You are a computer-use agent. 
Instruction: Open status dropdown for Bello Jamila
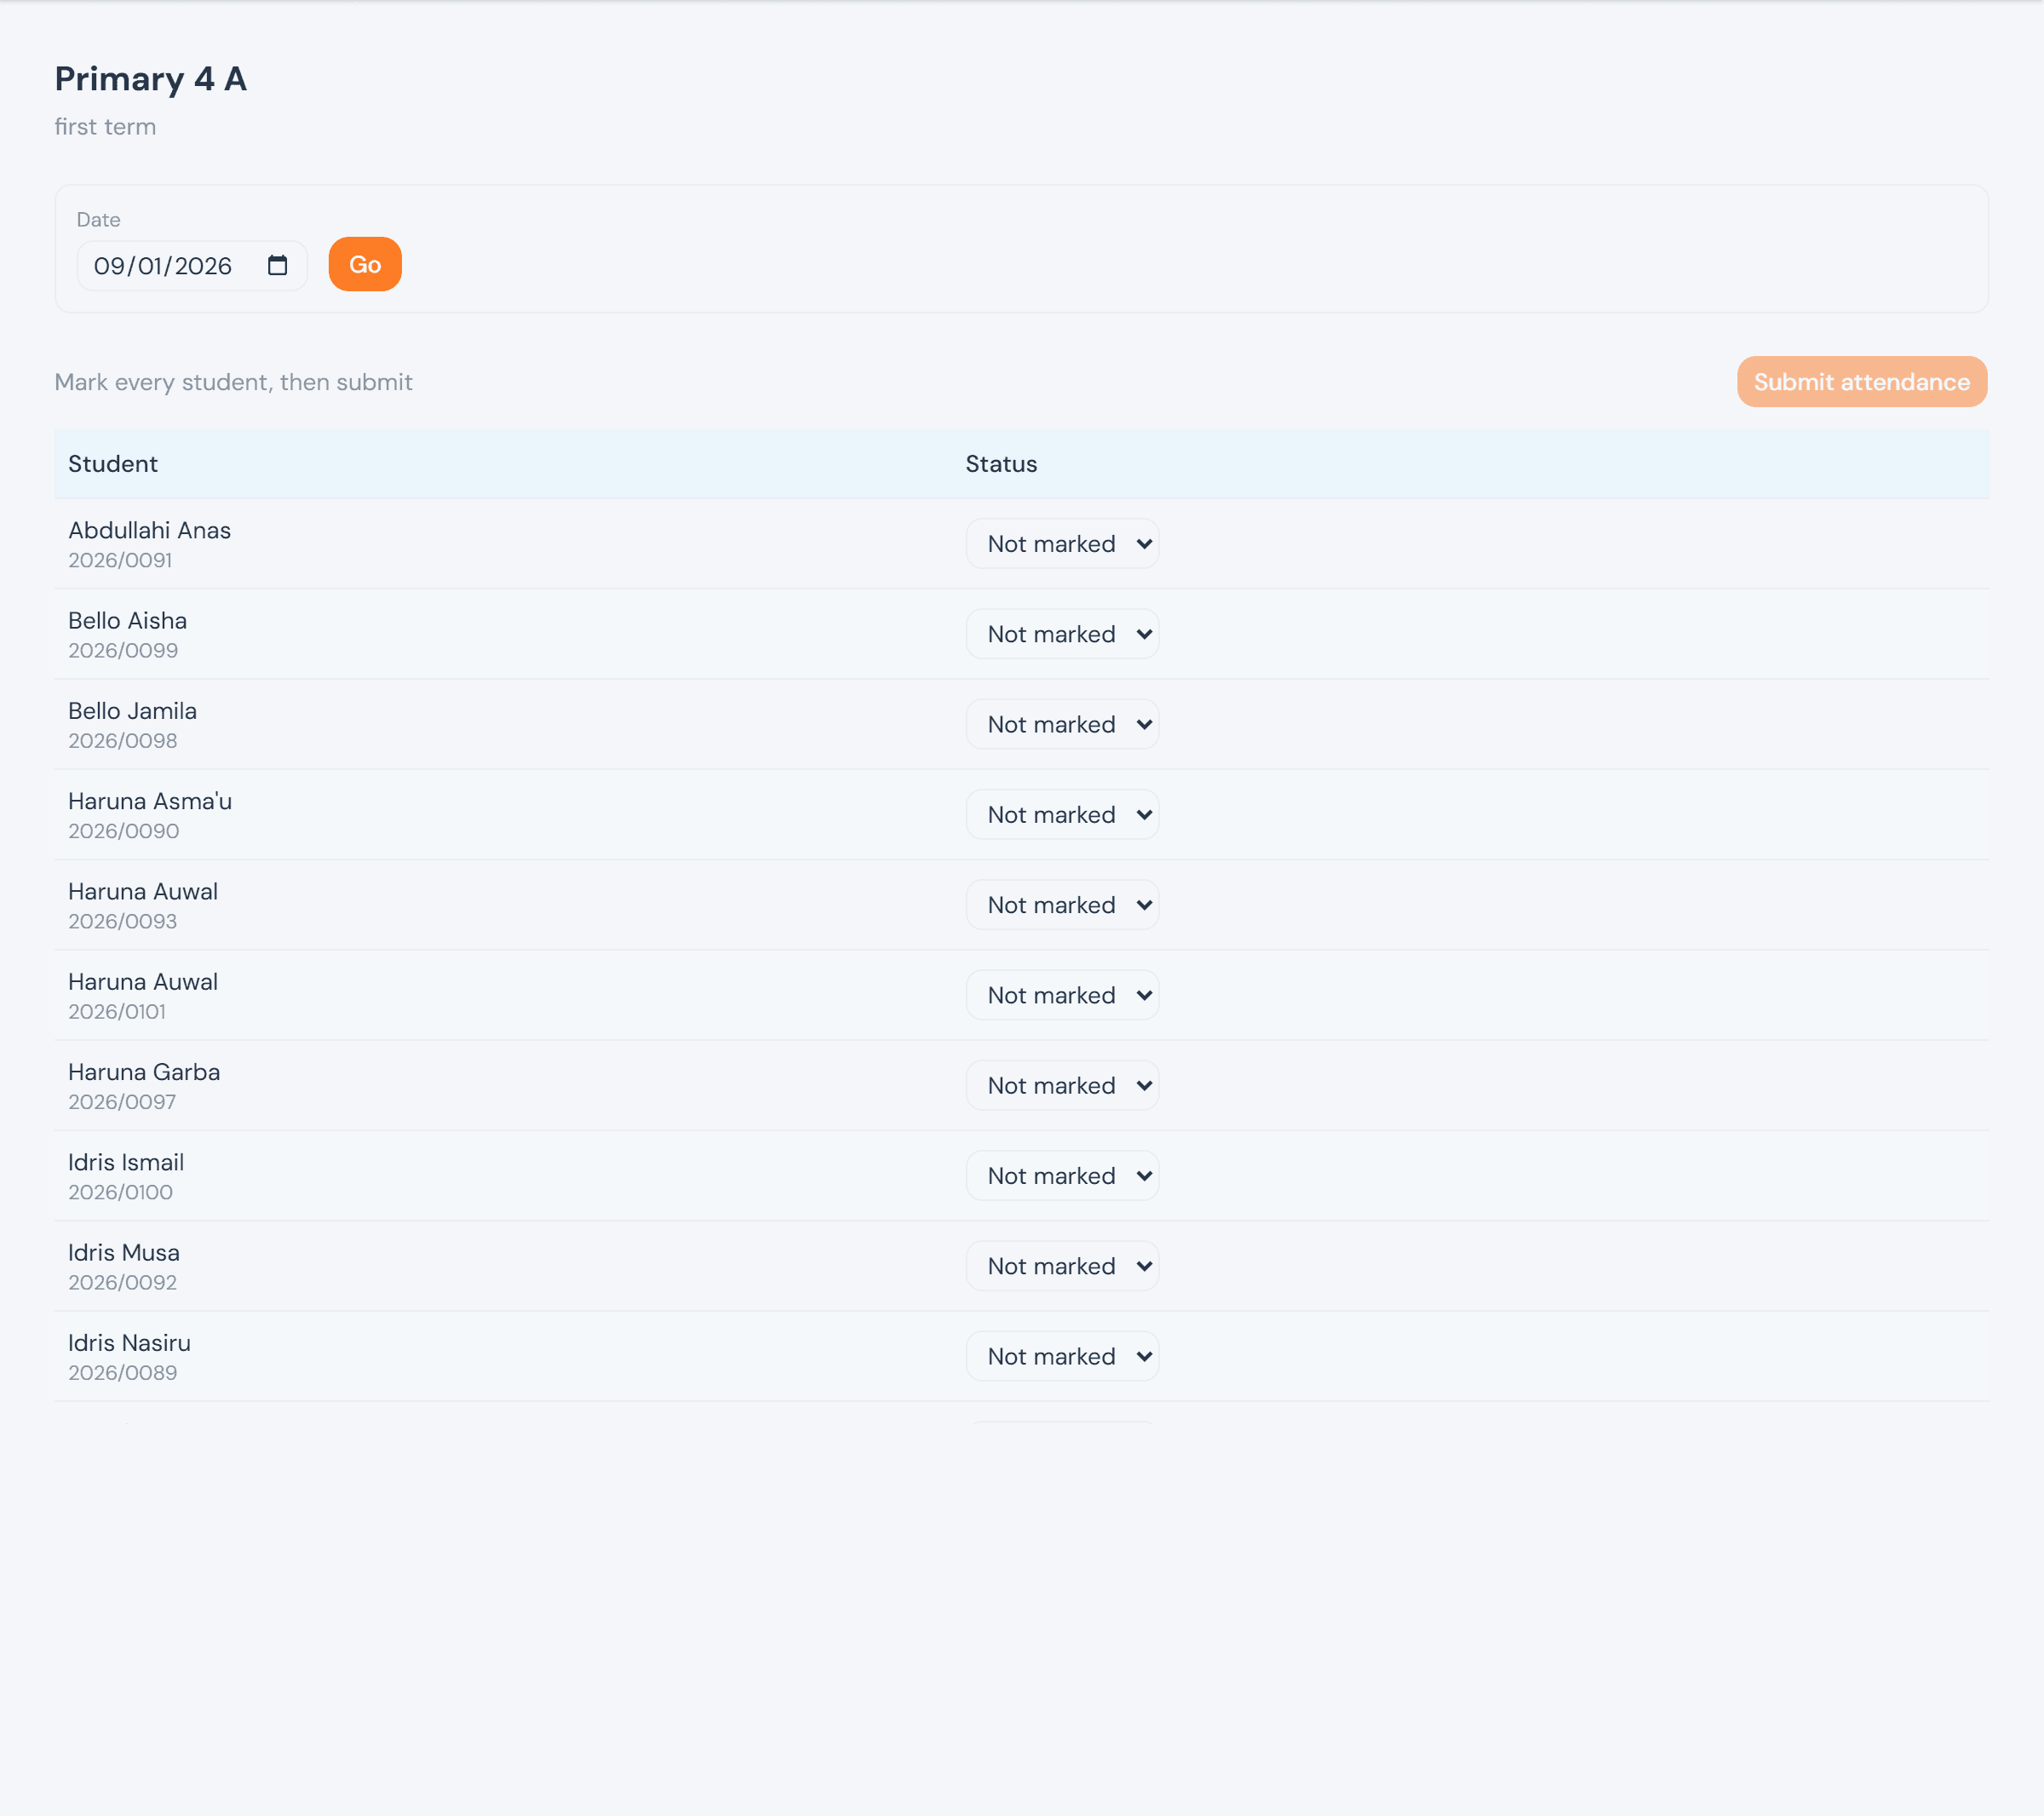coord(1062,724)
